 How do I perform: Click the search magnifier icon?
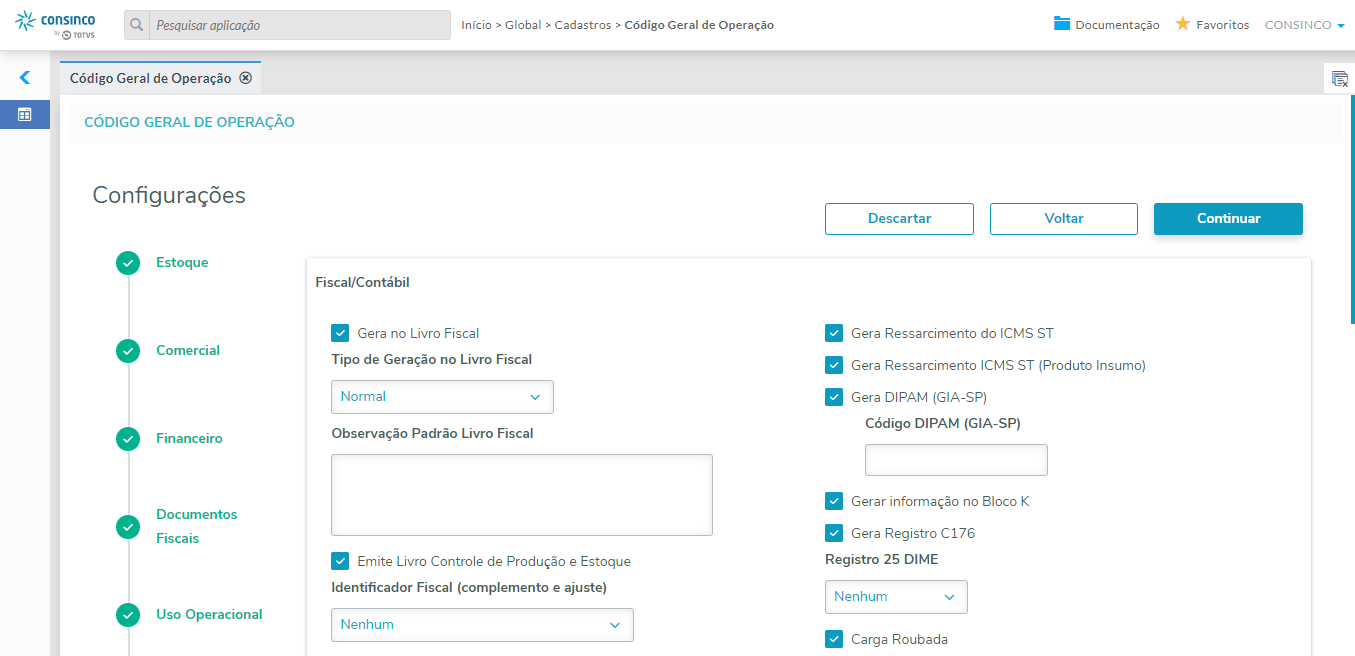point(137,25)
